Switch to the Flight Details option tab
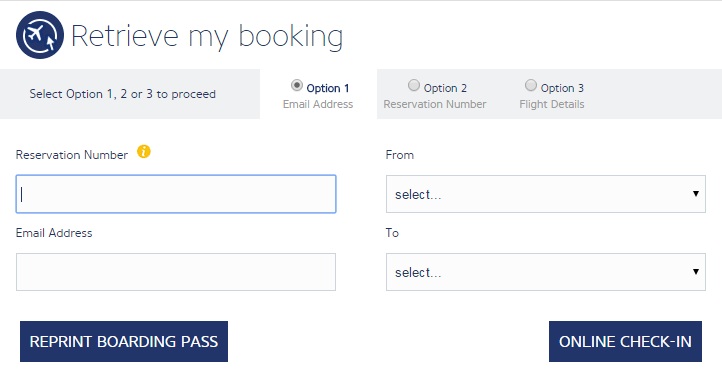Image resolution: width=722 pixels, height=371 pixels. point(552,94)
